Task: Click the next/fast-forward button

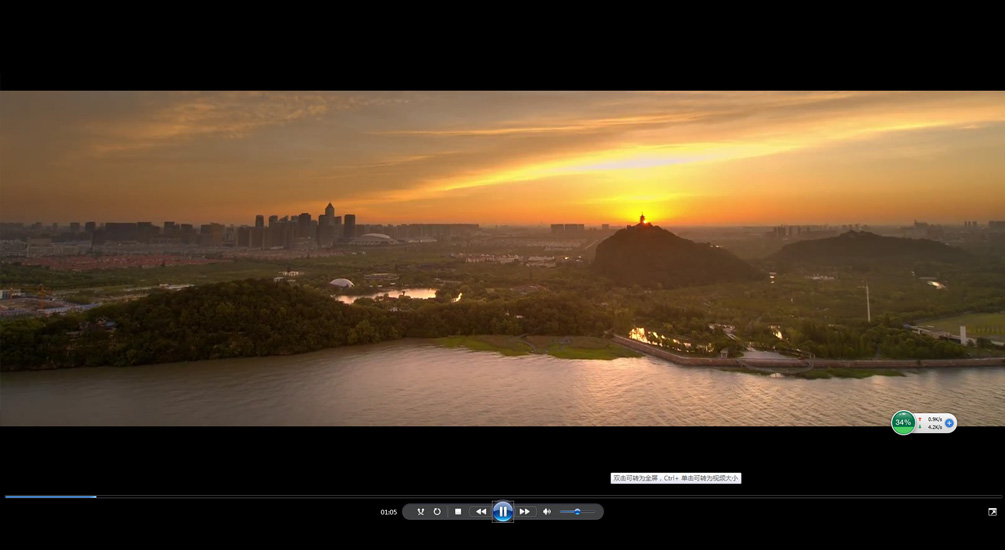Action: [x=525, y=512]
